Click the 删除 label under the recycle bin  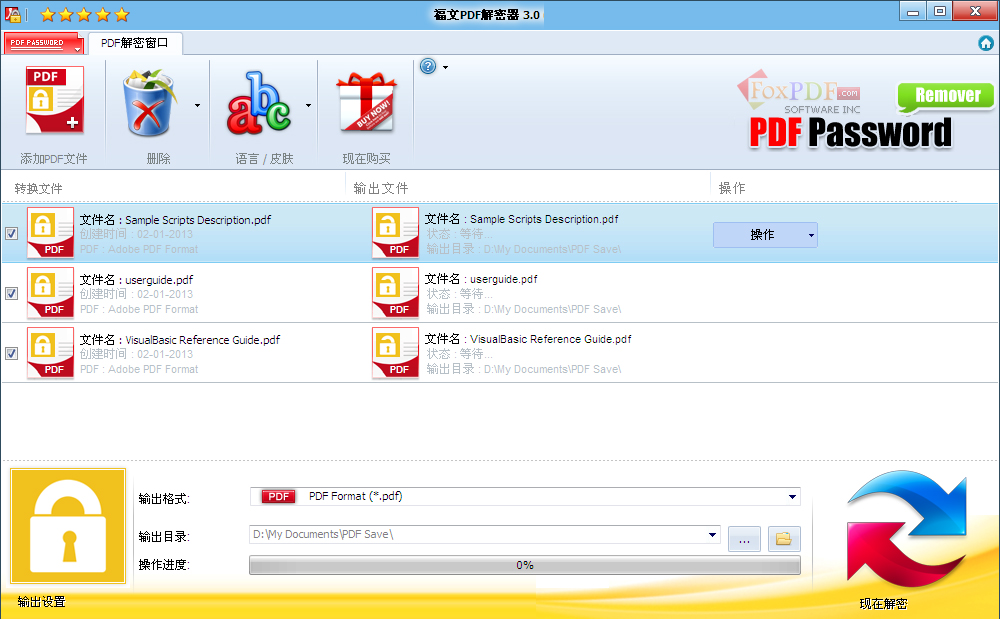pyautogui.click(x=158, y=159)
